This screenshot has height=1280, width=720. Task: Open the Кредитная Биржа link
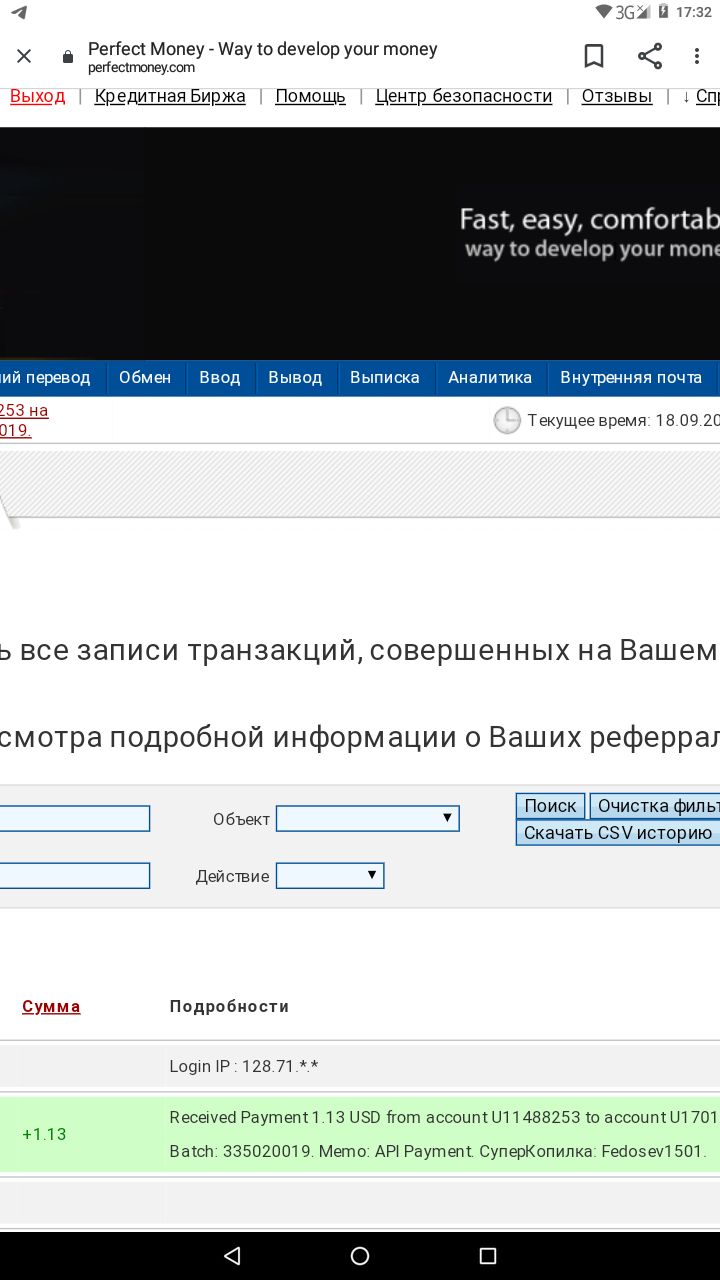(170, 96)
